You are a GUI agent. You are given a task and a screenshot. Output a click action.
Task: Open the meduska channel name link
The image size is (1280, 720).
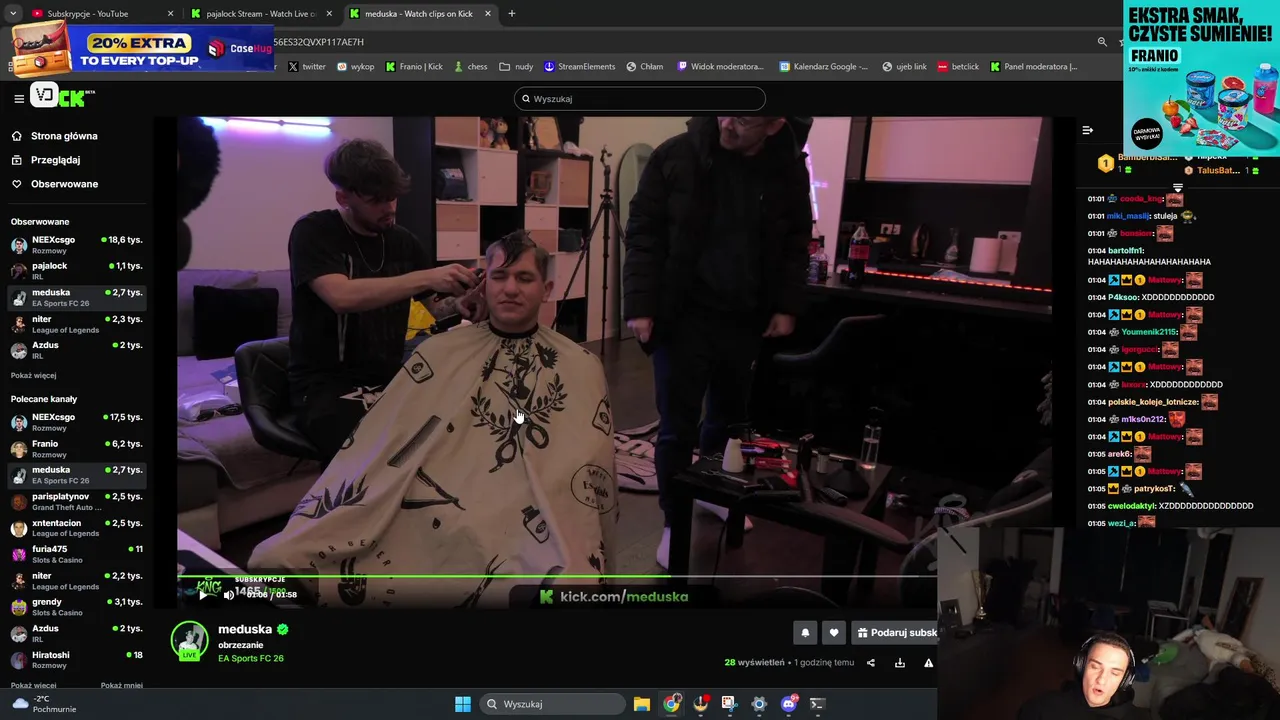pos(245,629)
